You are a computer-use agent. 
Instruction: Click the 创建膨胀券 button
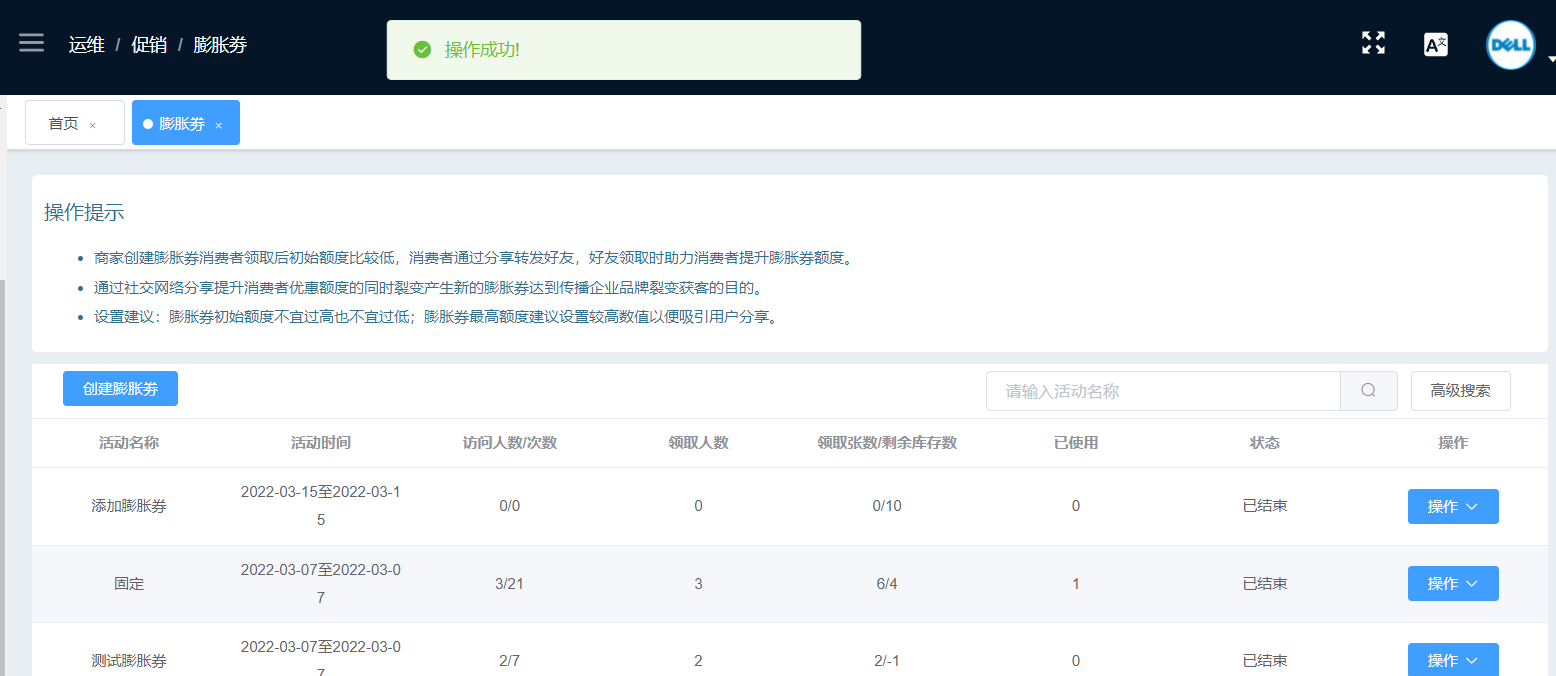(120, 389)
